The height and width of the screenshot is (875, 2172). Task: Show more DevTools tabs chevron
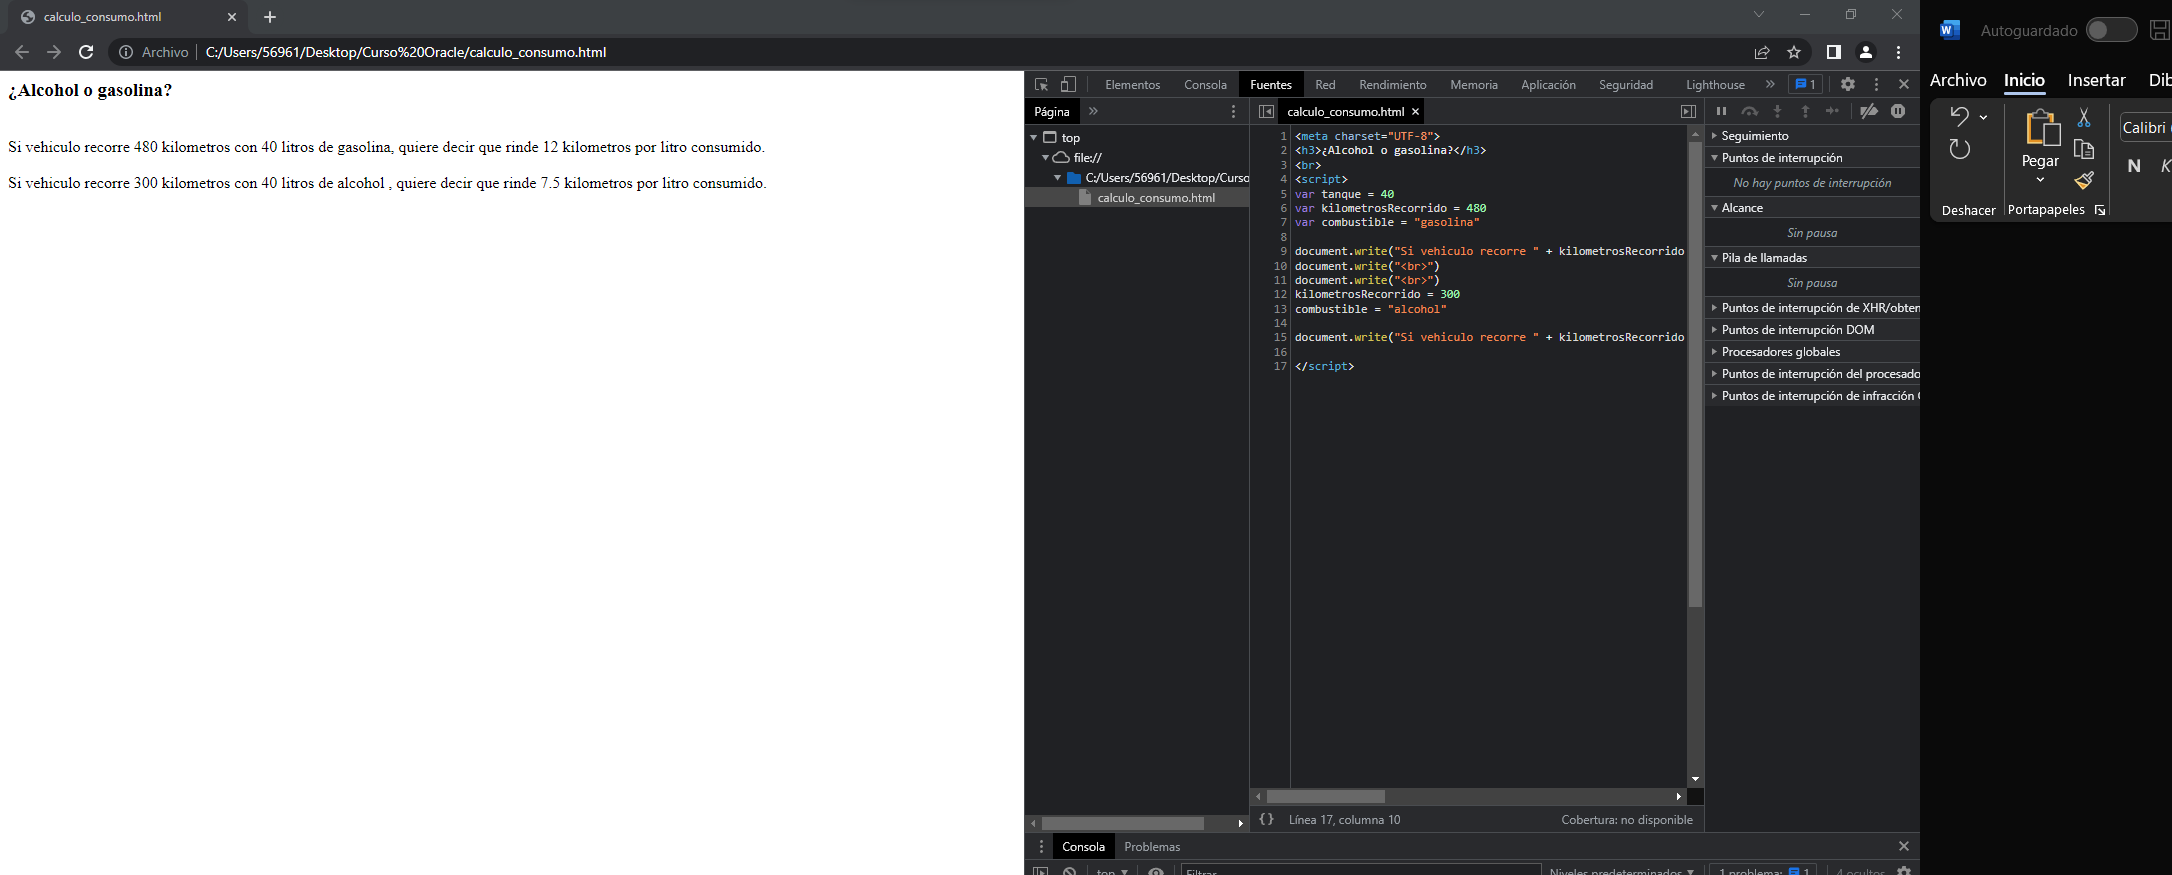pyautogui.click(x=1770, y=85)
